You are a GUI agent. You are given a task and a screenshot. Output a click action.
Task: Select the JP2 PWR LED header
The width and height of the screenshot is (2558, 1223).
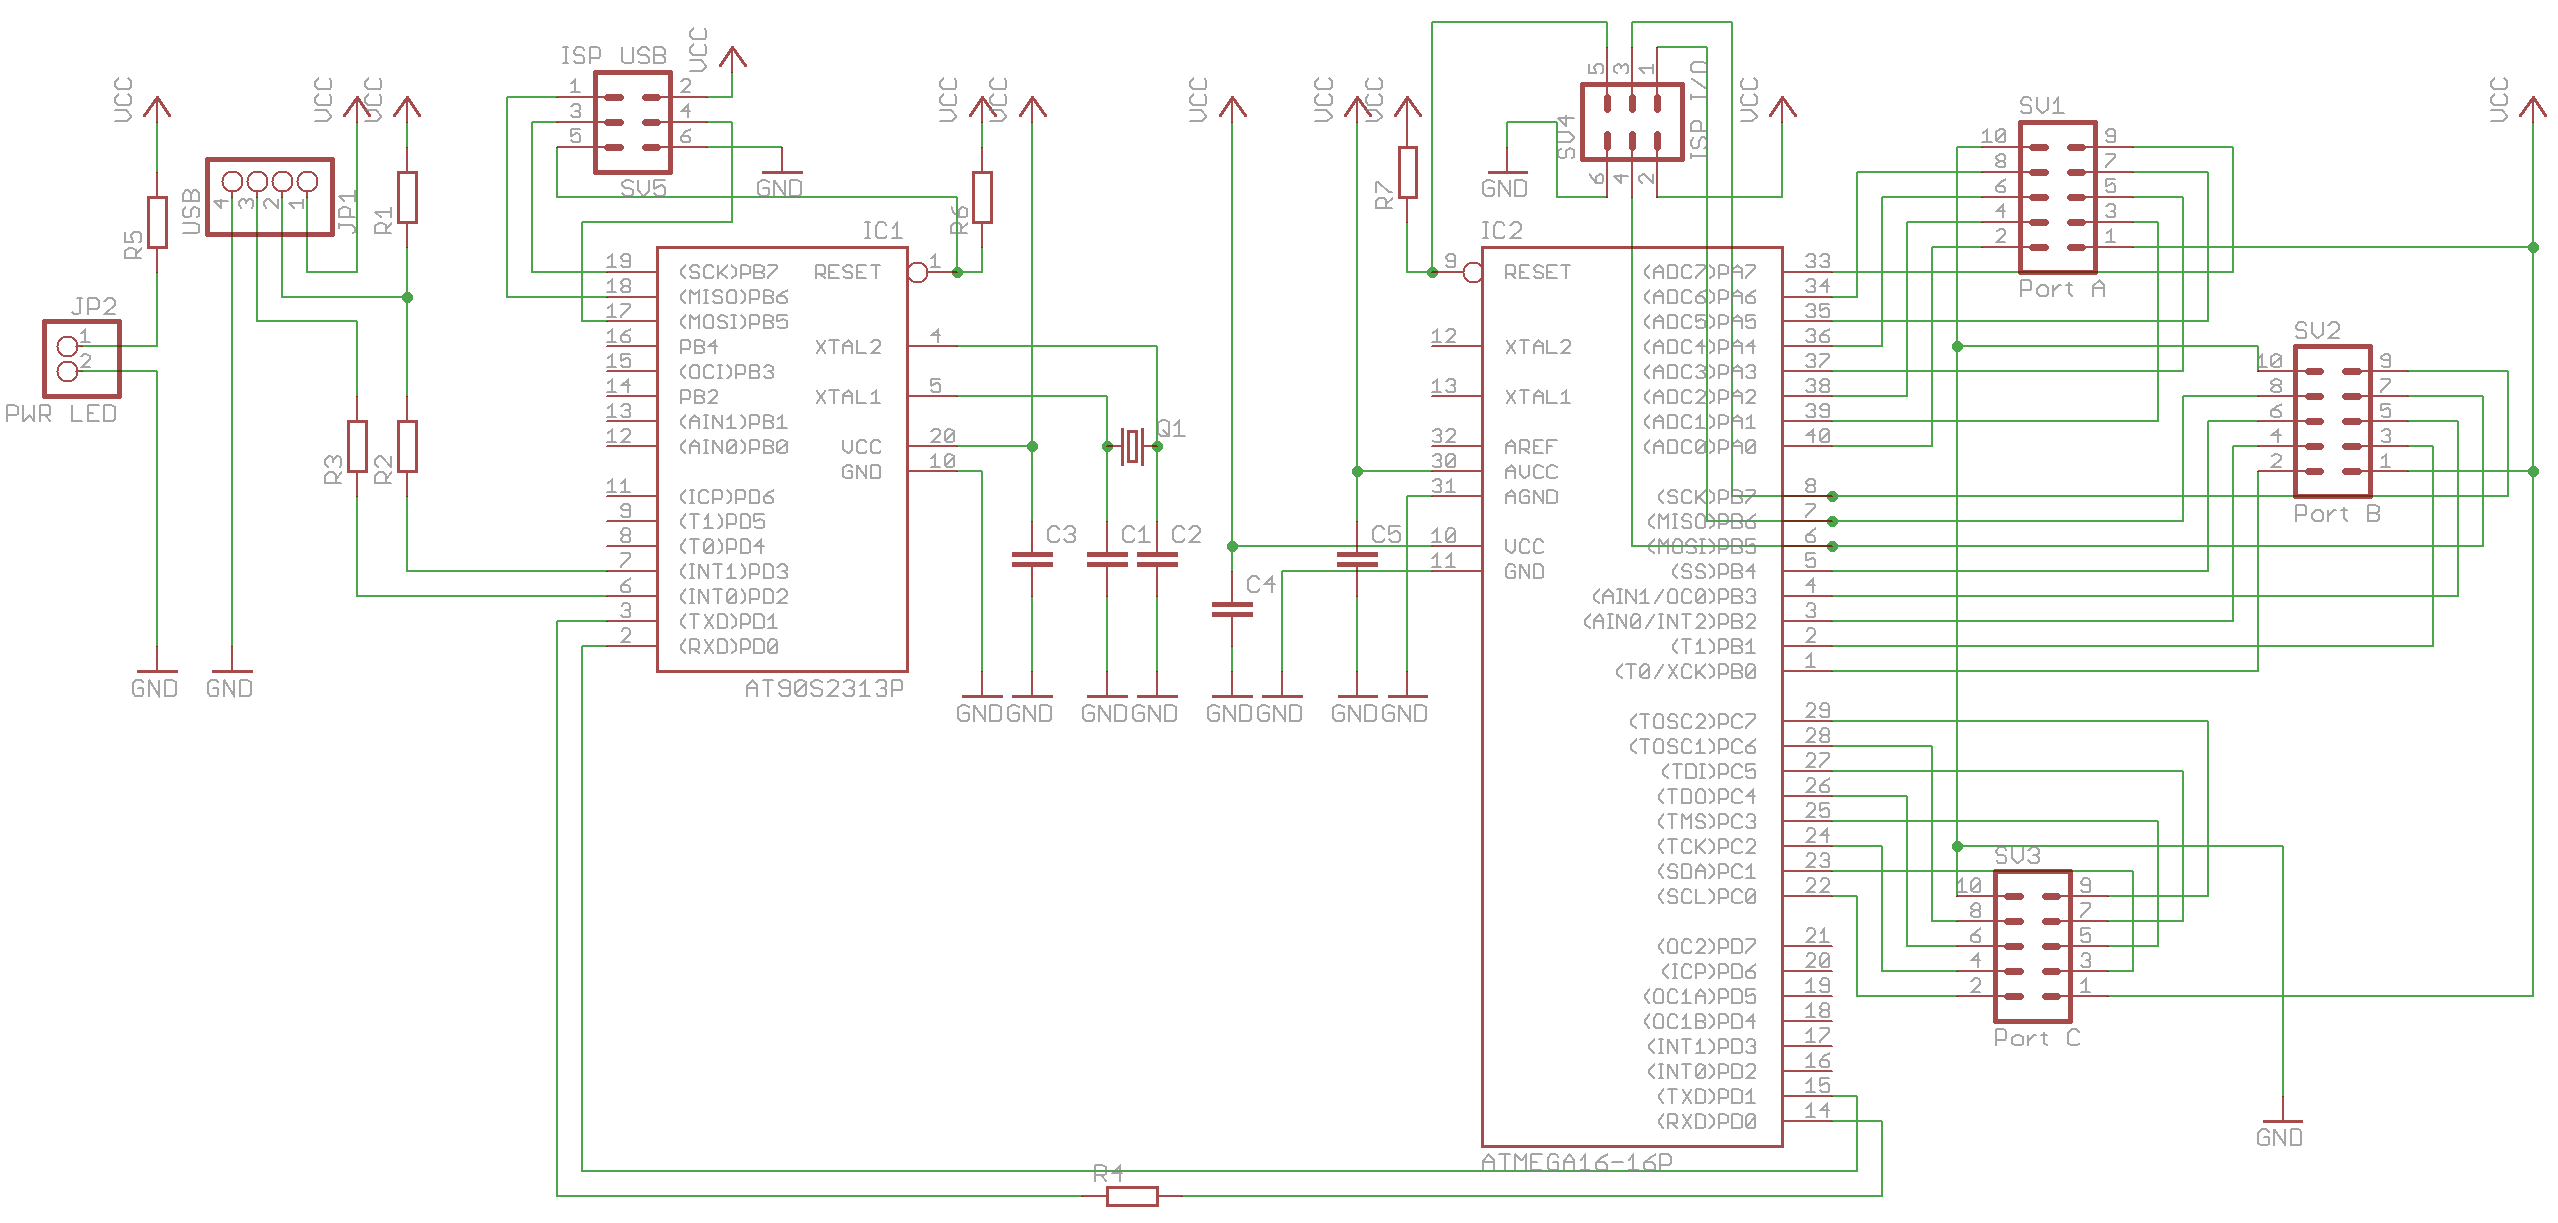tap(82, 359)
